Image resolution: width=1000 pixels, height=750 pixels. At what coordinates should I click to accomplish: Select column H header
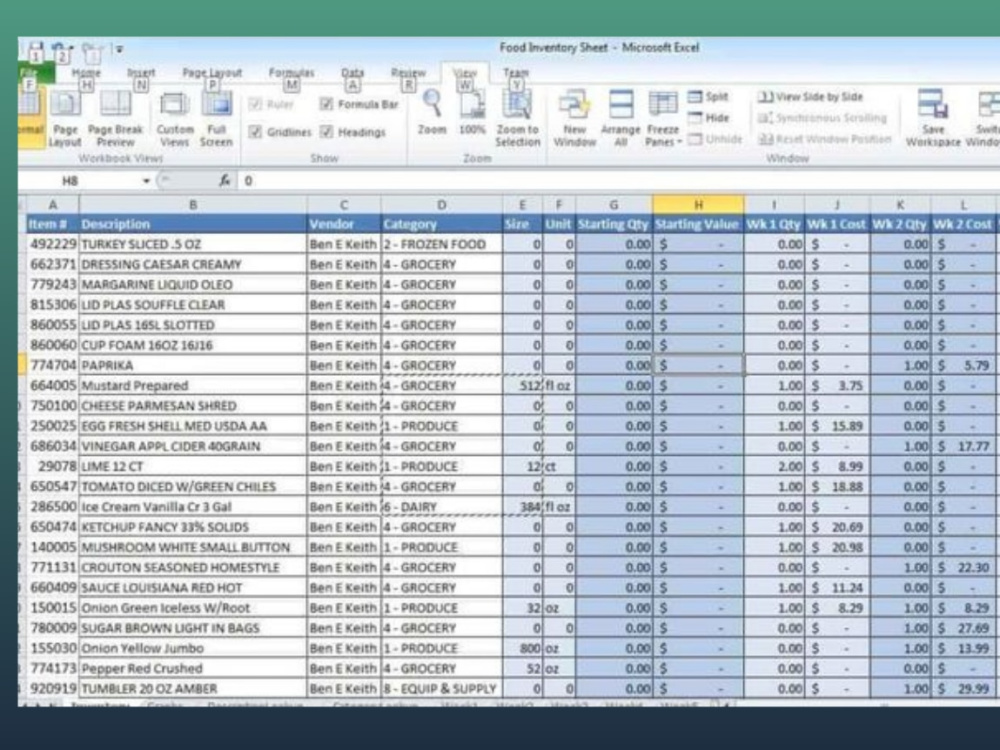coord(698,205)
